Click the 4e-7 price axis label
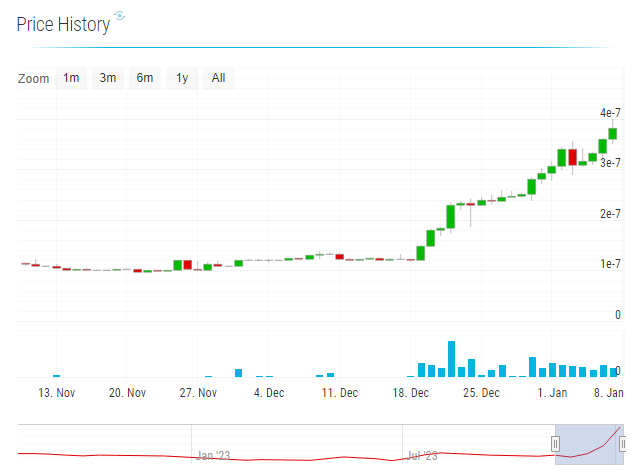The width and height of the screenshot is (638, 476). point(610,113)
